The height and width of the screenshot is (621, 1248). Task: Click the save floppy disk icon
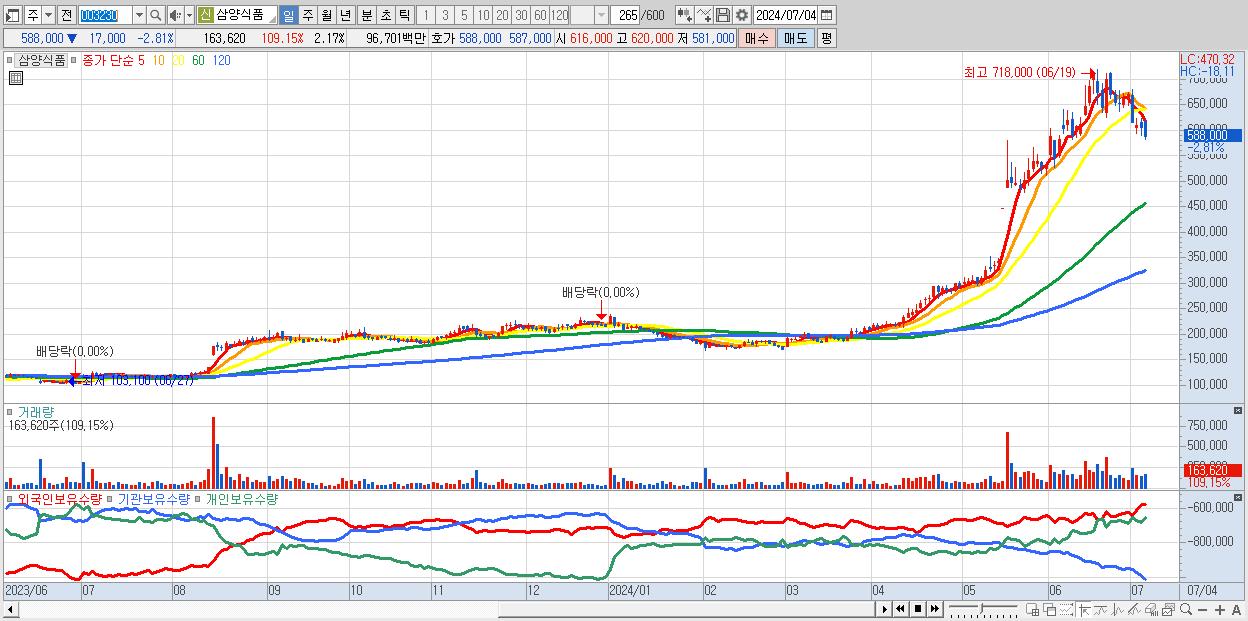click(723, 15)
